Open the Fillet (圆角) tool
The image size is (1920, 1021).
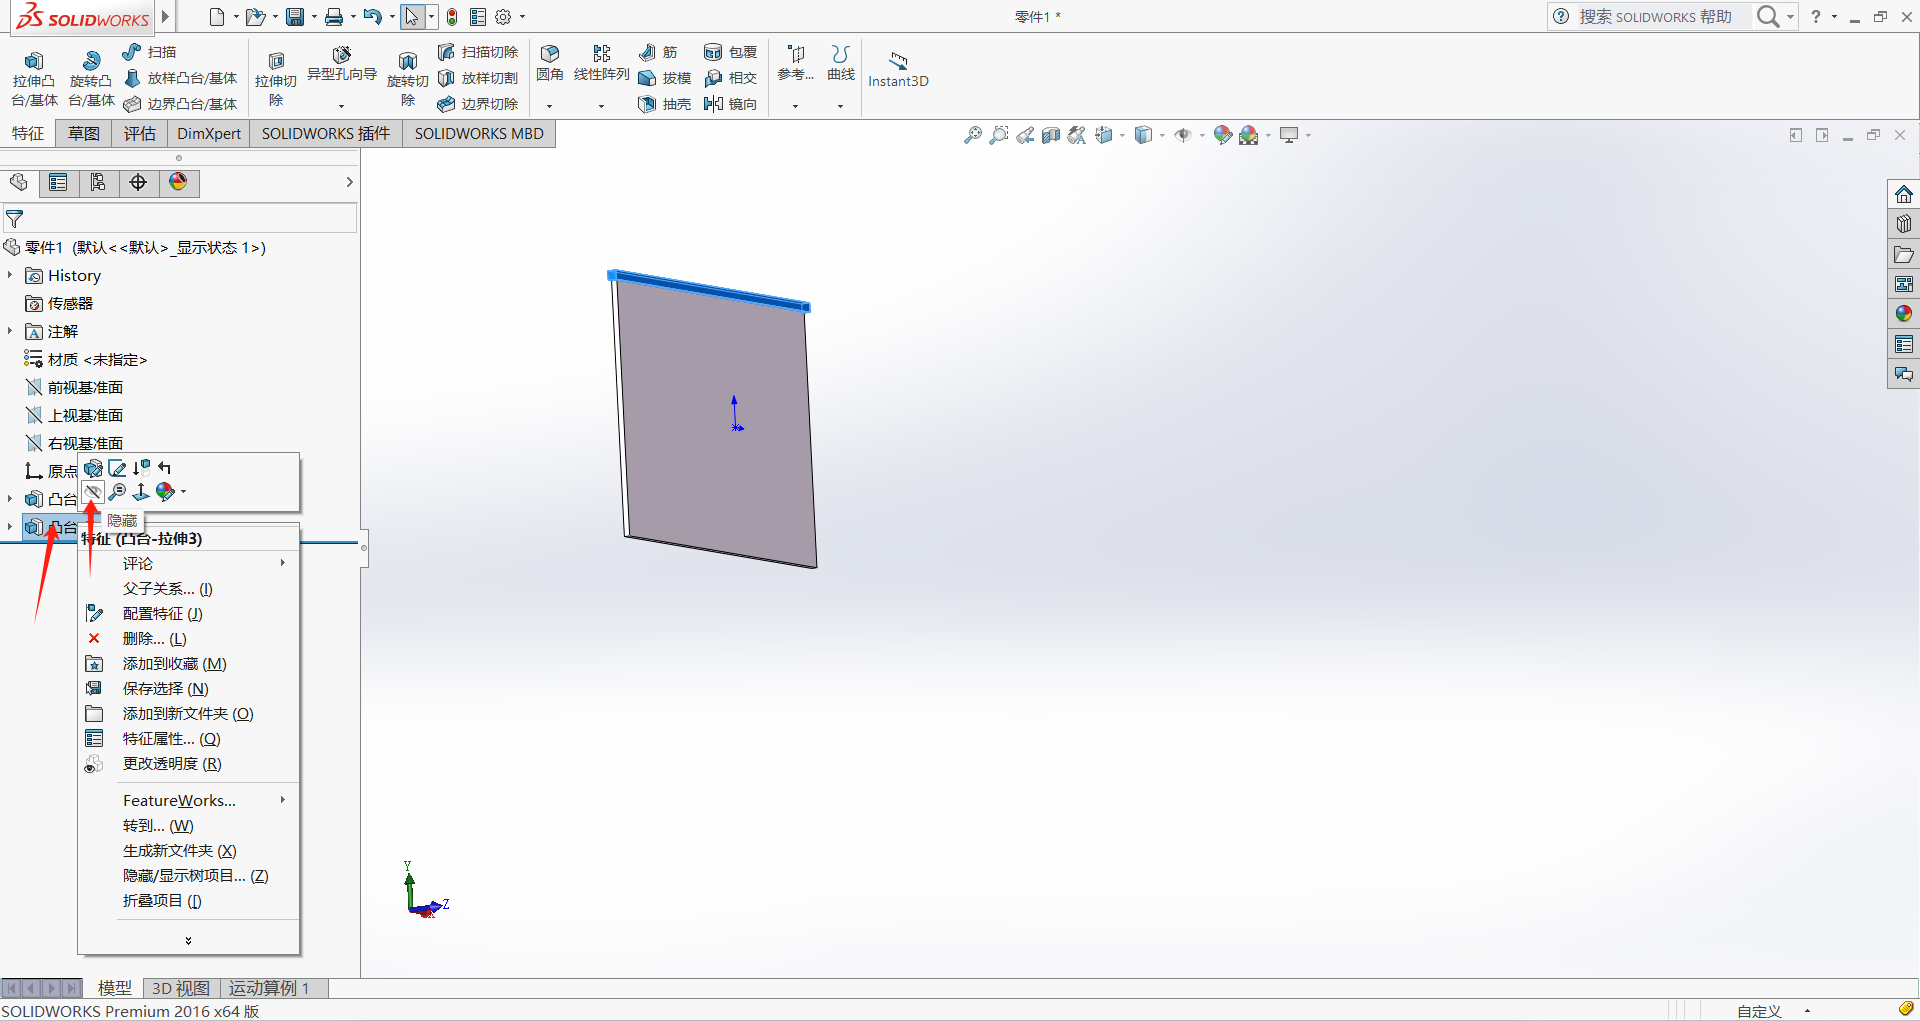click(x=549, y=62)
